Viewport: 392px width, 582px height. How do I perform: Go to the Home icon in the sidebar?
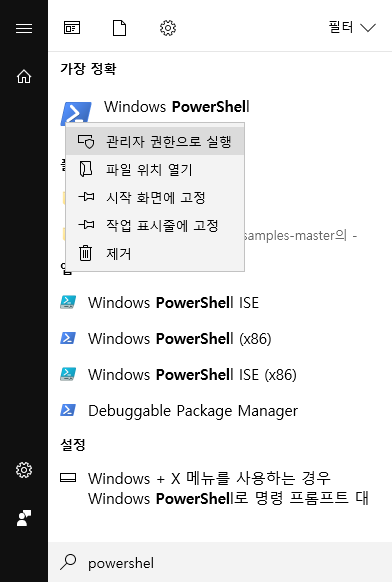tap(24, 76)
